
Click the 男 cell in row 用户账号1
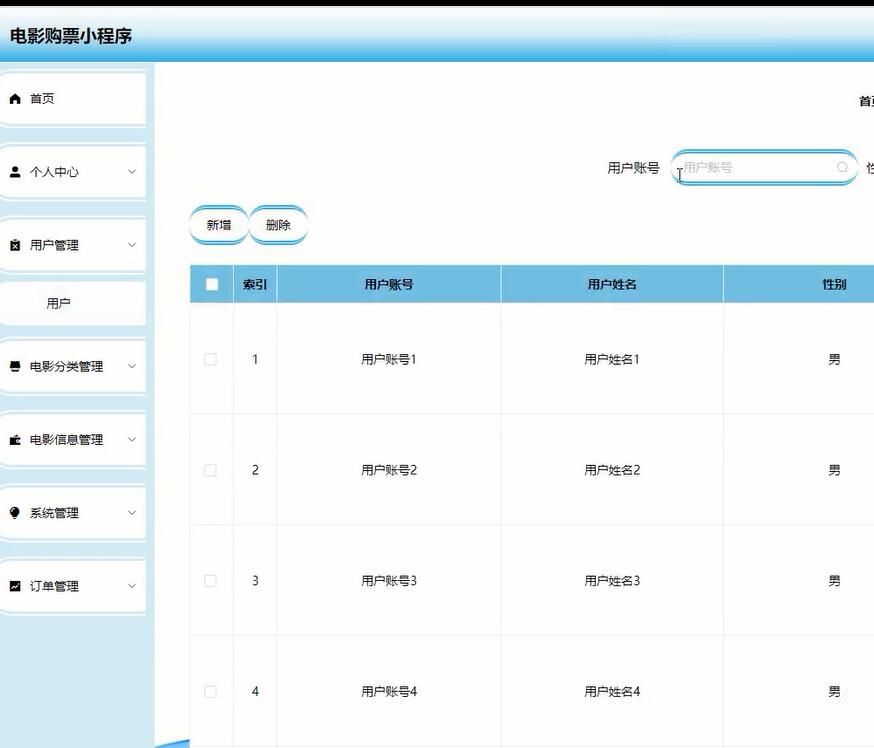point(834,360)
